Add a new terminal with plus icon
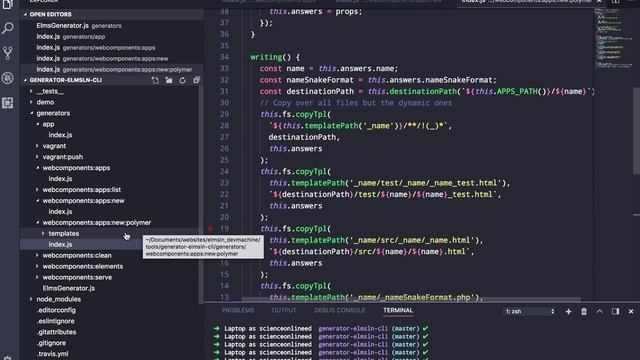The height and width of the screenshot is (360, 640). click(x=568, y=311)
